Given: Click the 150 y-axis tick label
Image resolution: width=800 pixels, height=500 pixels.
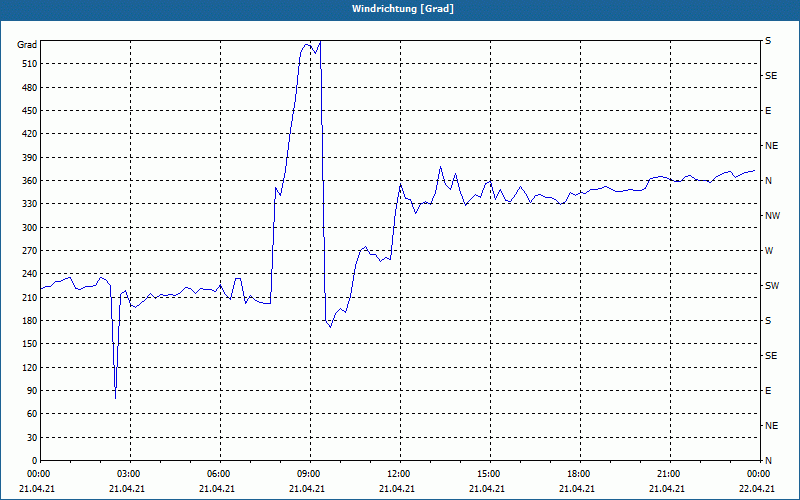Looking at the screenshot, I should [x=29, y=344].
